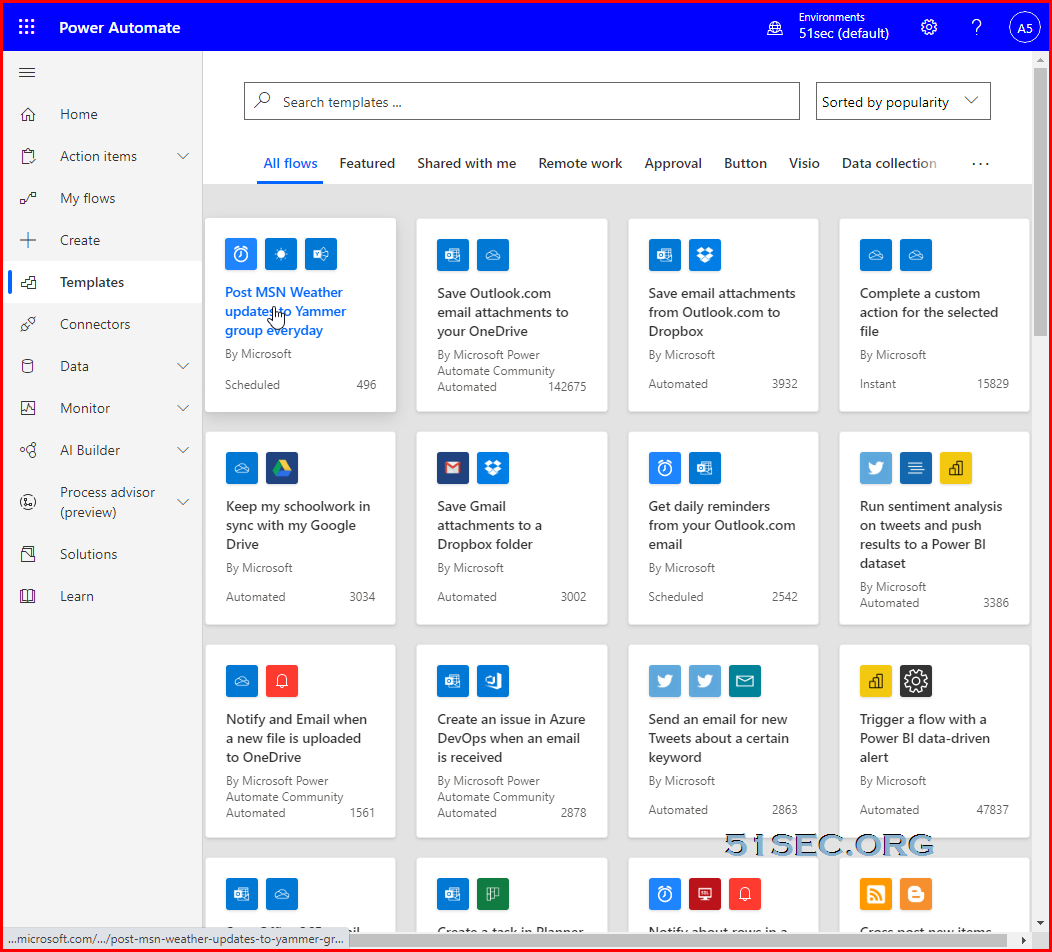Expand the AI Builder menu chevron
Viewport: 1052px width, 952px height.
pyautogui.click(x=182, y=450)
